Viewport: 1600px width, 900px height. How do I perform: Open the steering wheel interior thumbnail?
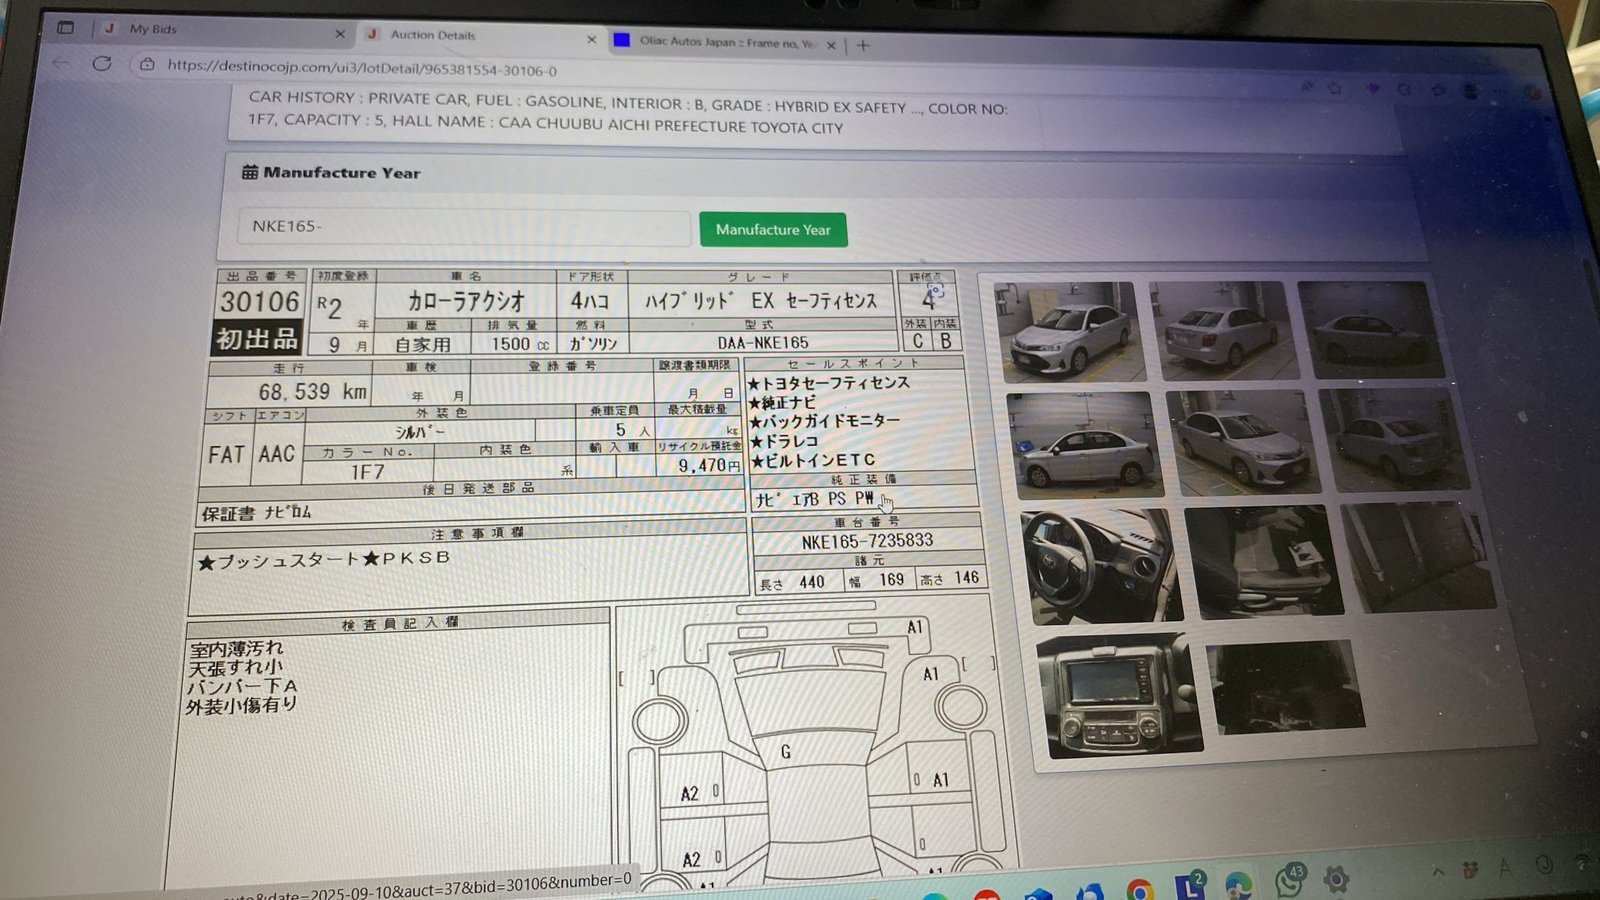[x=1098, y=565]
